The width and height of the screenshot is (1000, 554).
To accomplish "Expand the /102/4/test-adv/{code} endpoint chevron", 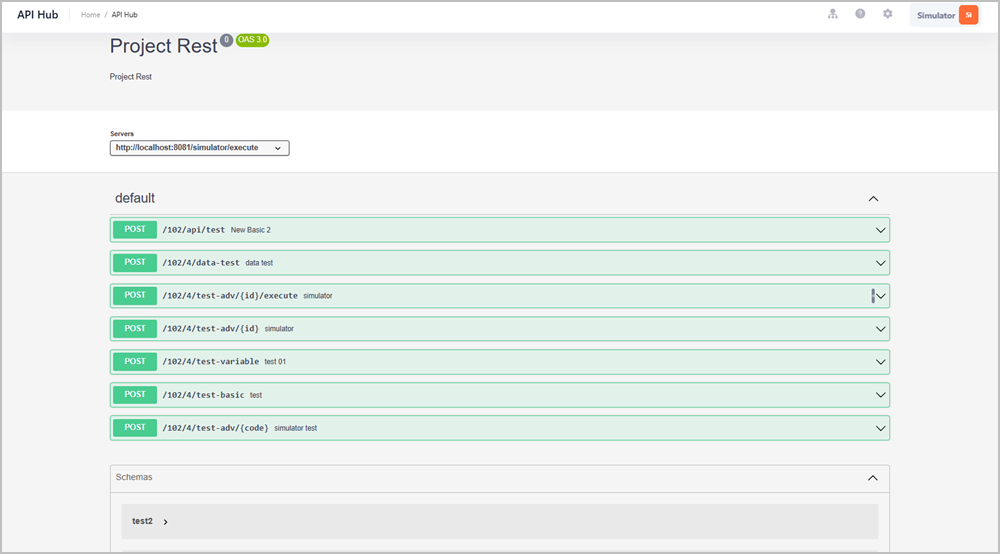I will tap(880, 428).
